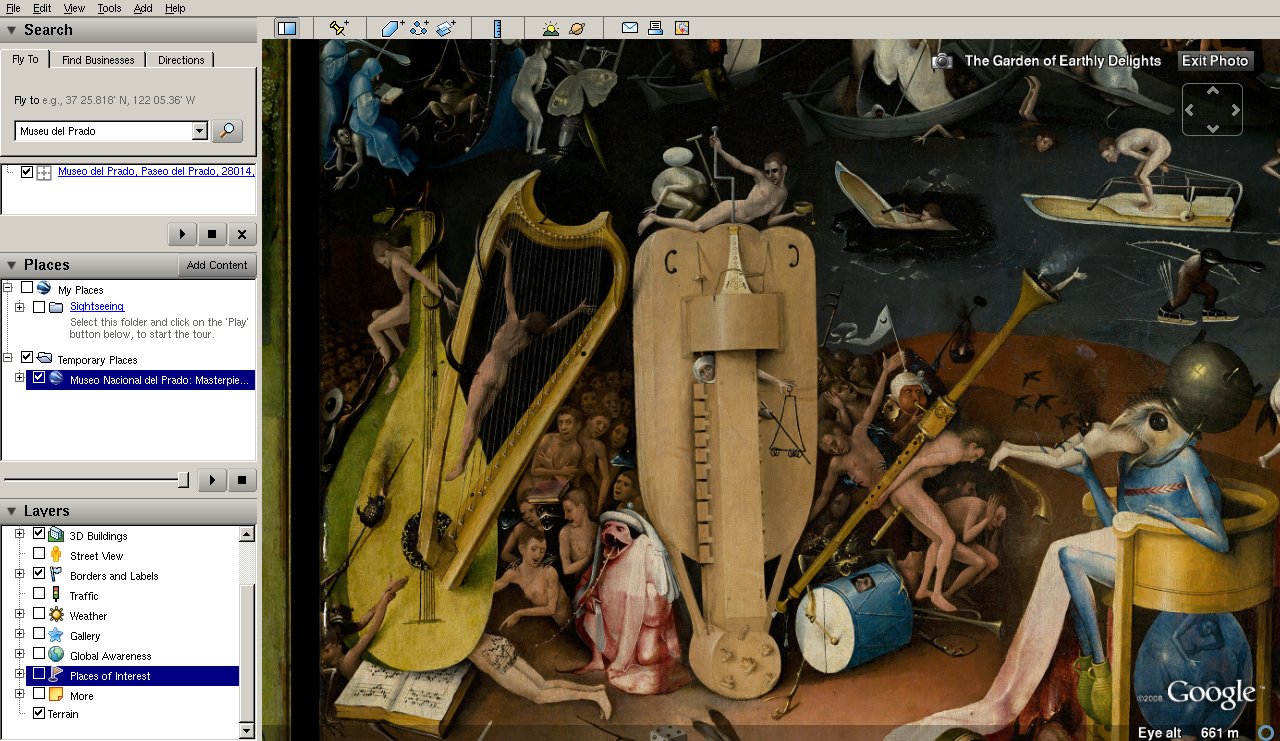Collapse the Search panel
Image resolution: width=1280 pixels, height=741 pixels.
pos(12,31)
